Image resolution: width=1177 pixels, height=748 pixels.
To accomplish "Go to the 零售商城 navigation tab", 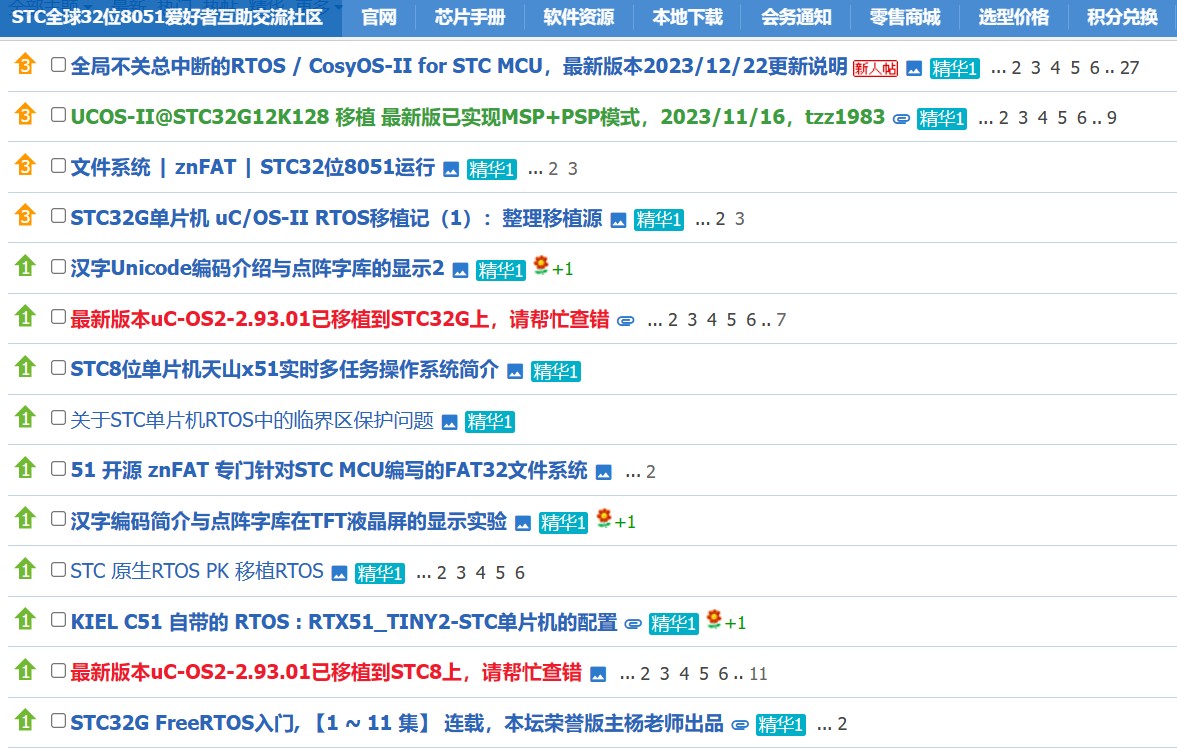I will [x=905, y=17].
